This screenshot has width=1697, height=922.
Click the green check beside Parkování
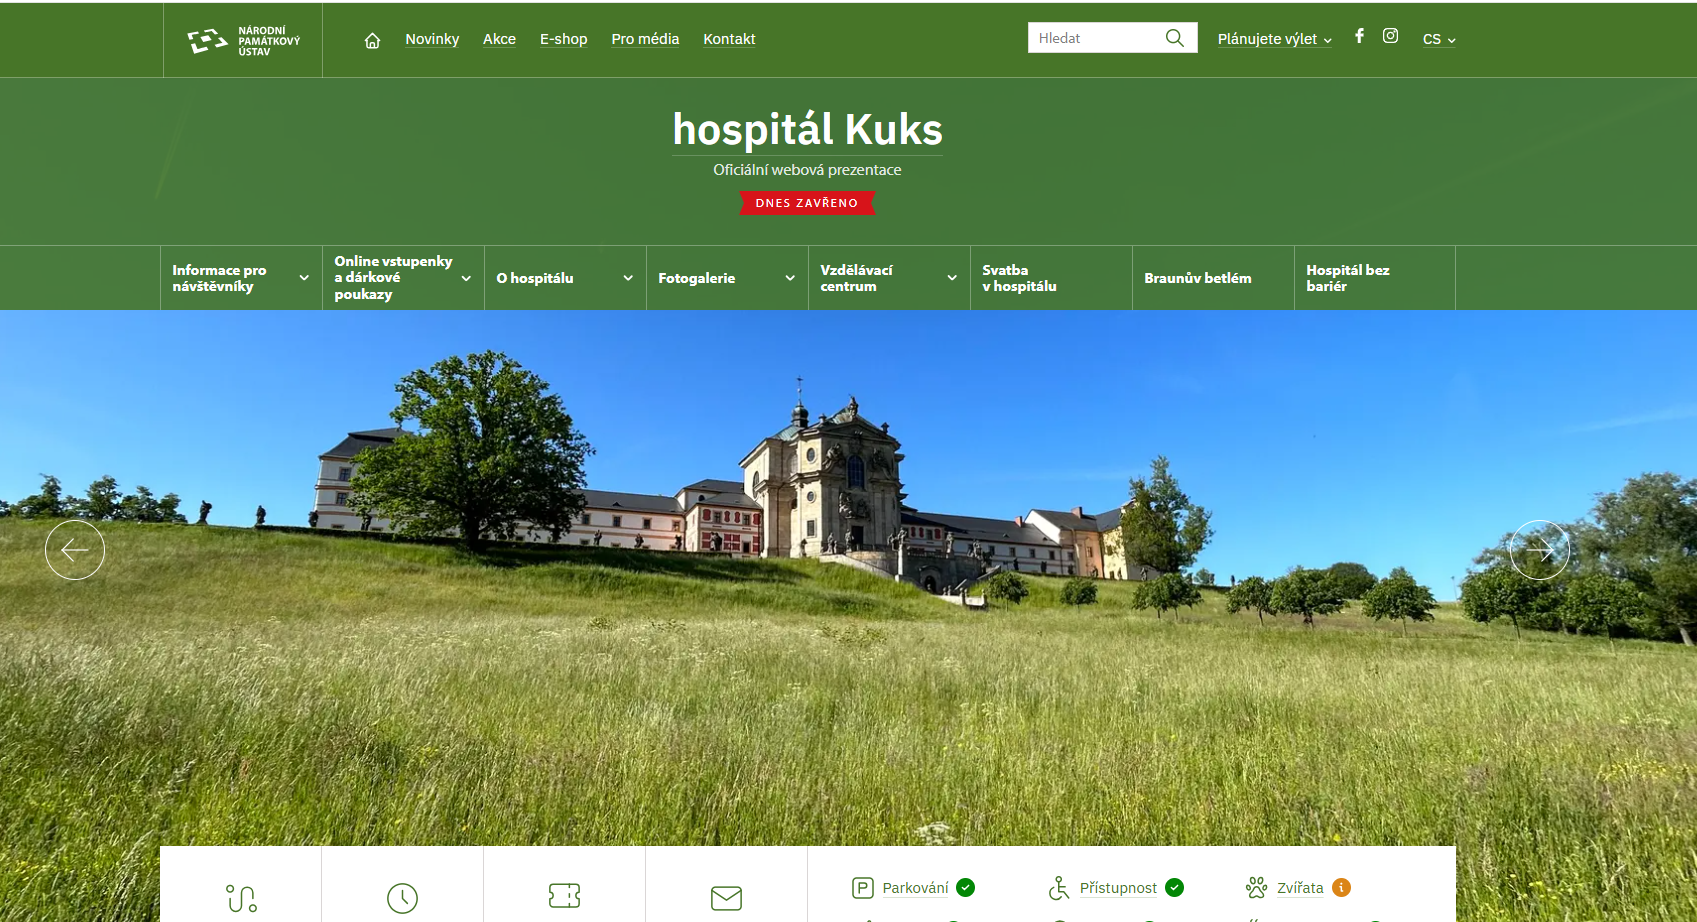[x=965, y=888]
